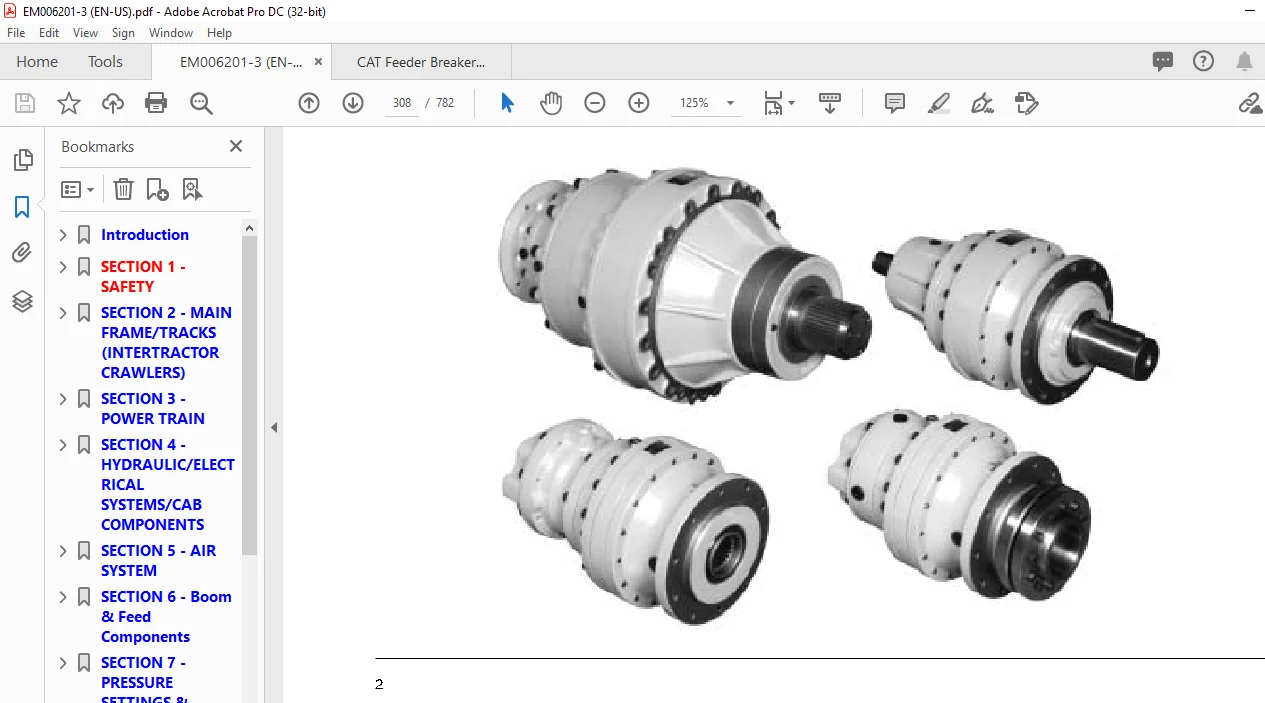Open the bookmark options menu dropdown

tap(77, 189)
